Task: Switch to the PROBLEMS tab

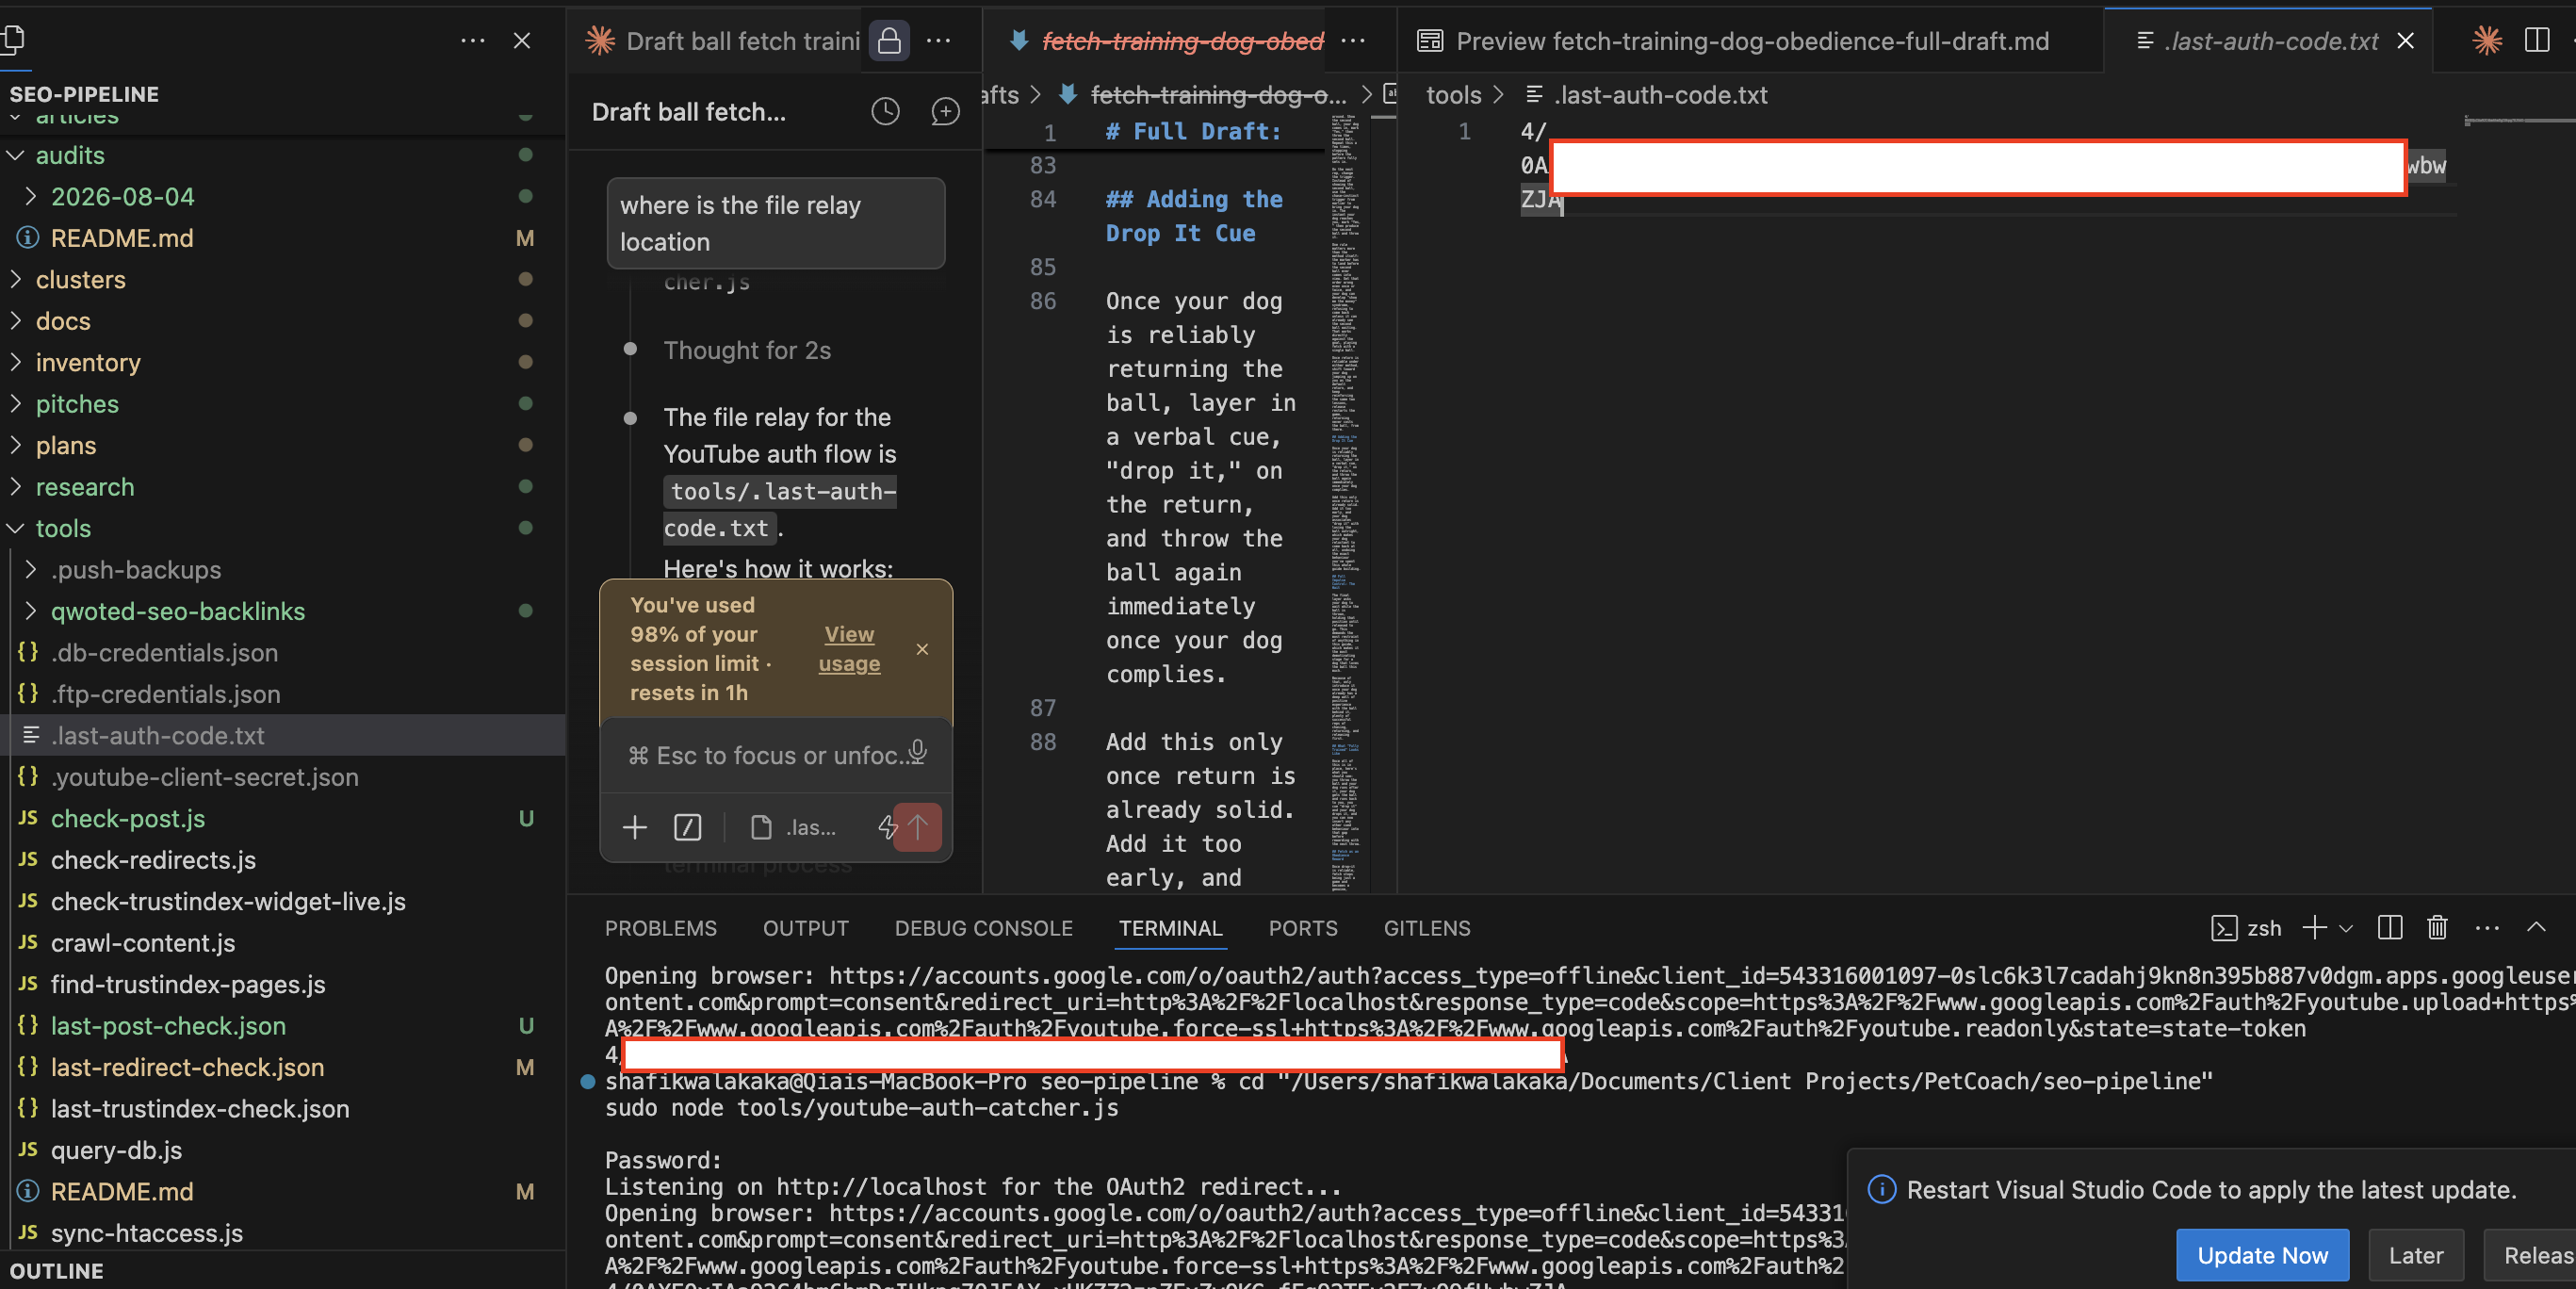Action: pyautogui.click(x=661, y=928)
